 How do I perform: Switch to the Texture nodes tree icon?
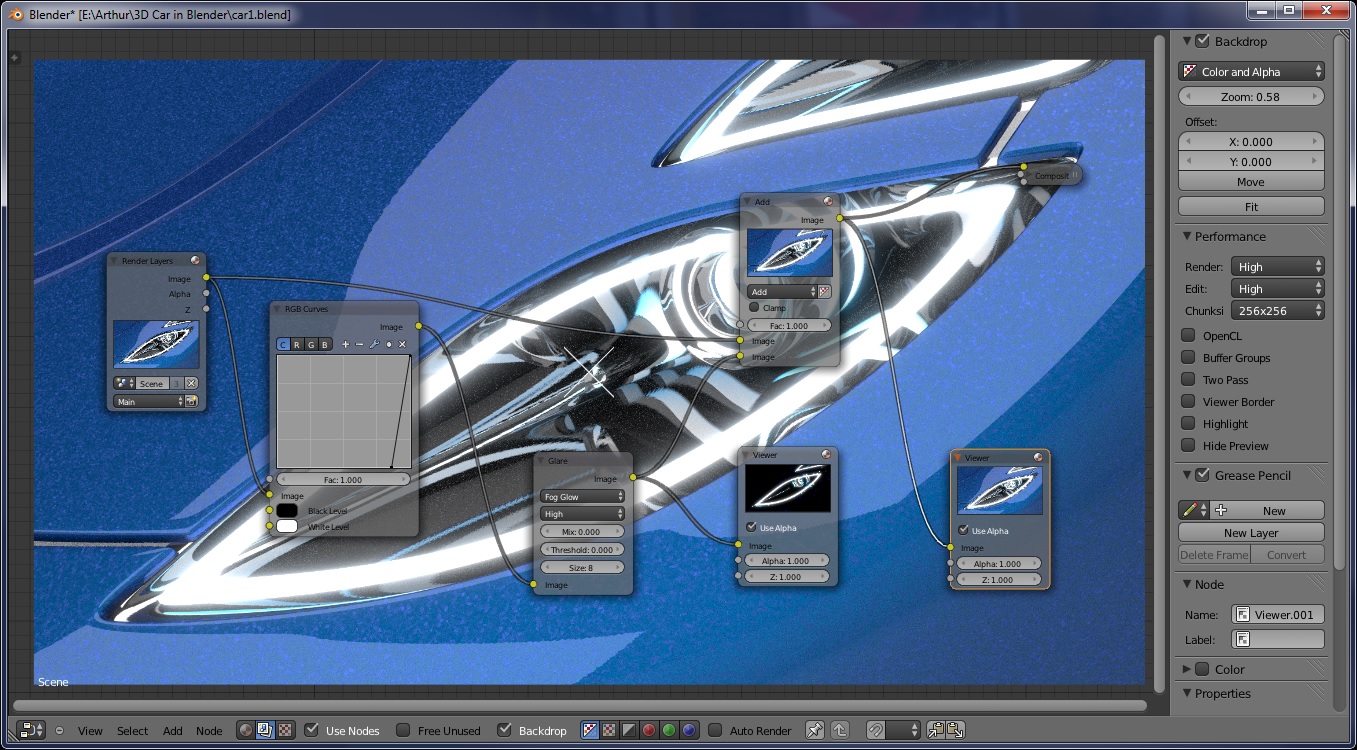tap(285, 730)
